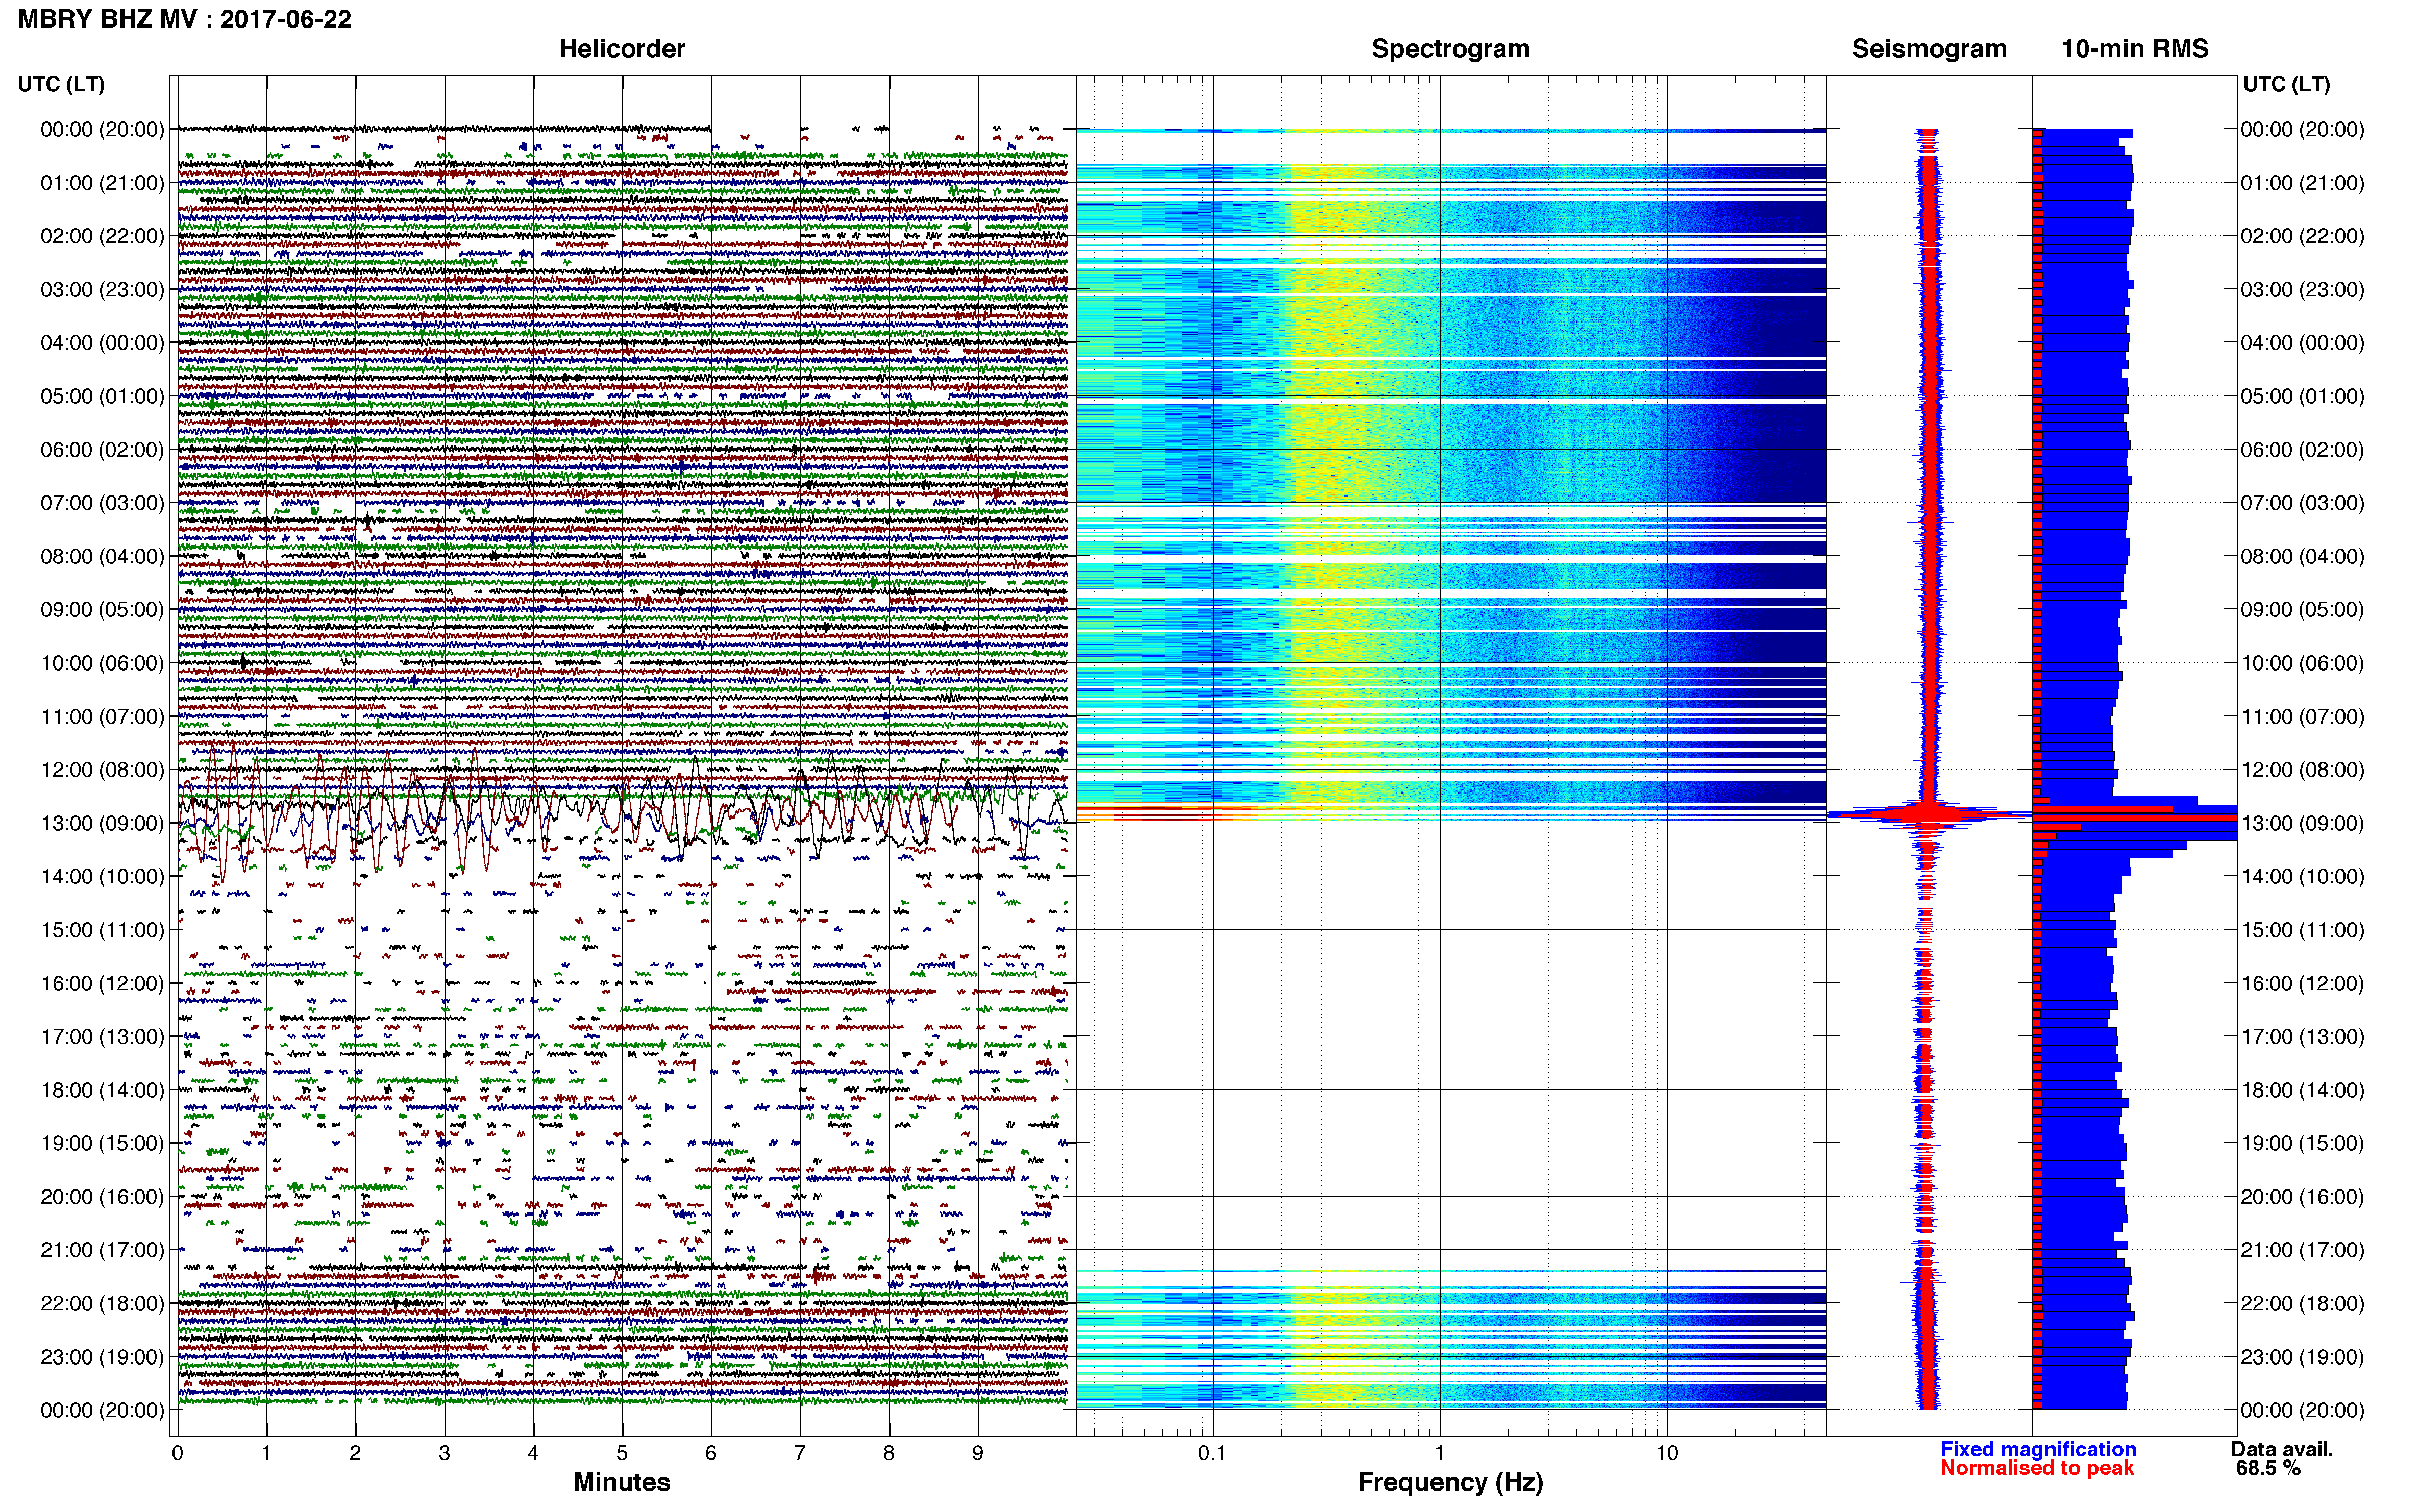Click the longest red RMS bar near 13:00
Screen dimensions: 2419x1512
(x=2135, y=819)
